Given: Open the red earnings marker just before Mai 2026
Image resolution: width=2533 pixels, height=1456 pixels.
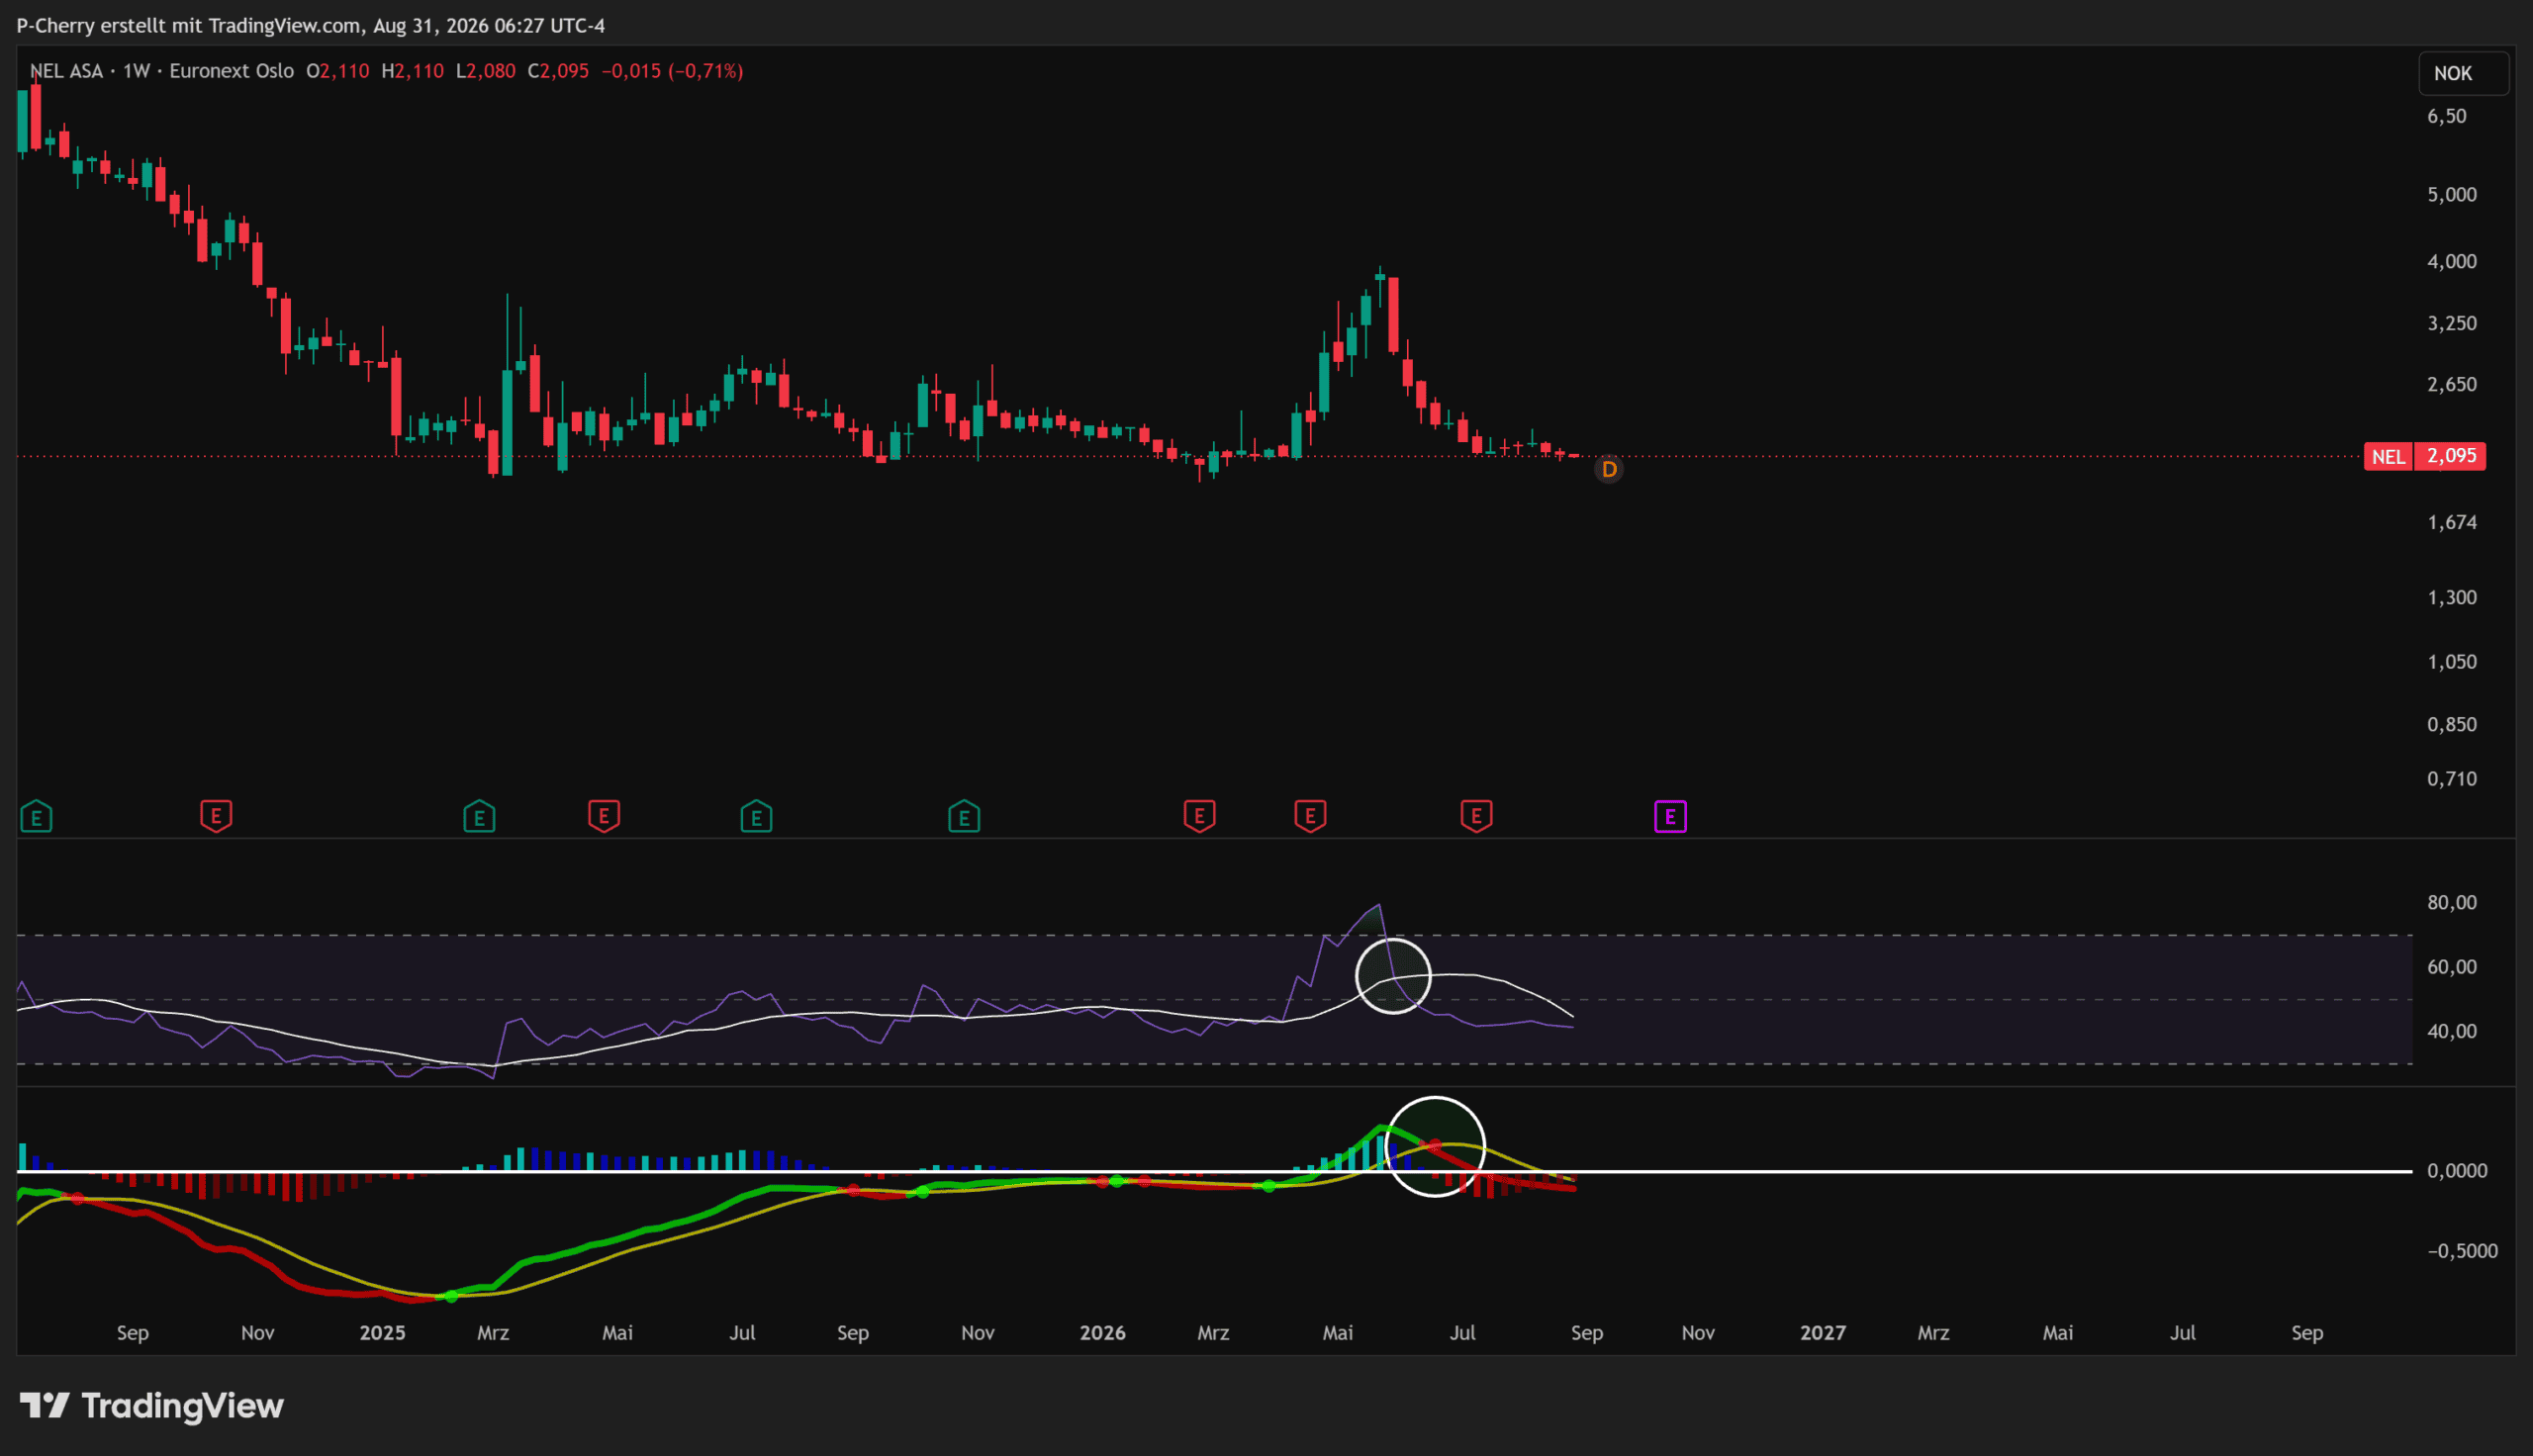Looking at the screenshot, I should pyautogui.click(x=1310, y=817).
